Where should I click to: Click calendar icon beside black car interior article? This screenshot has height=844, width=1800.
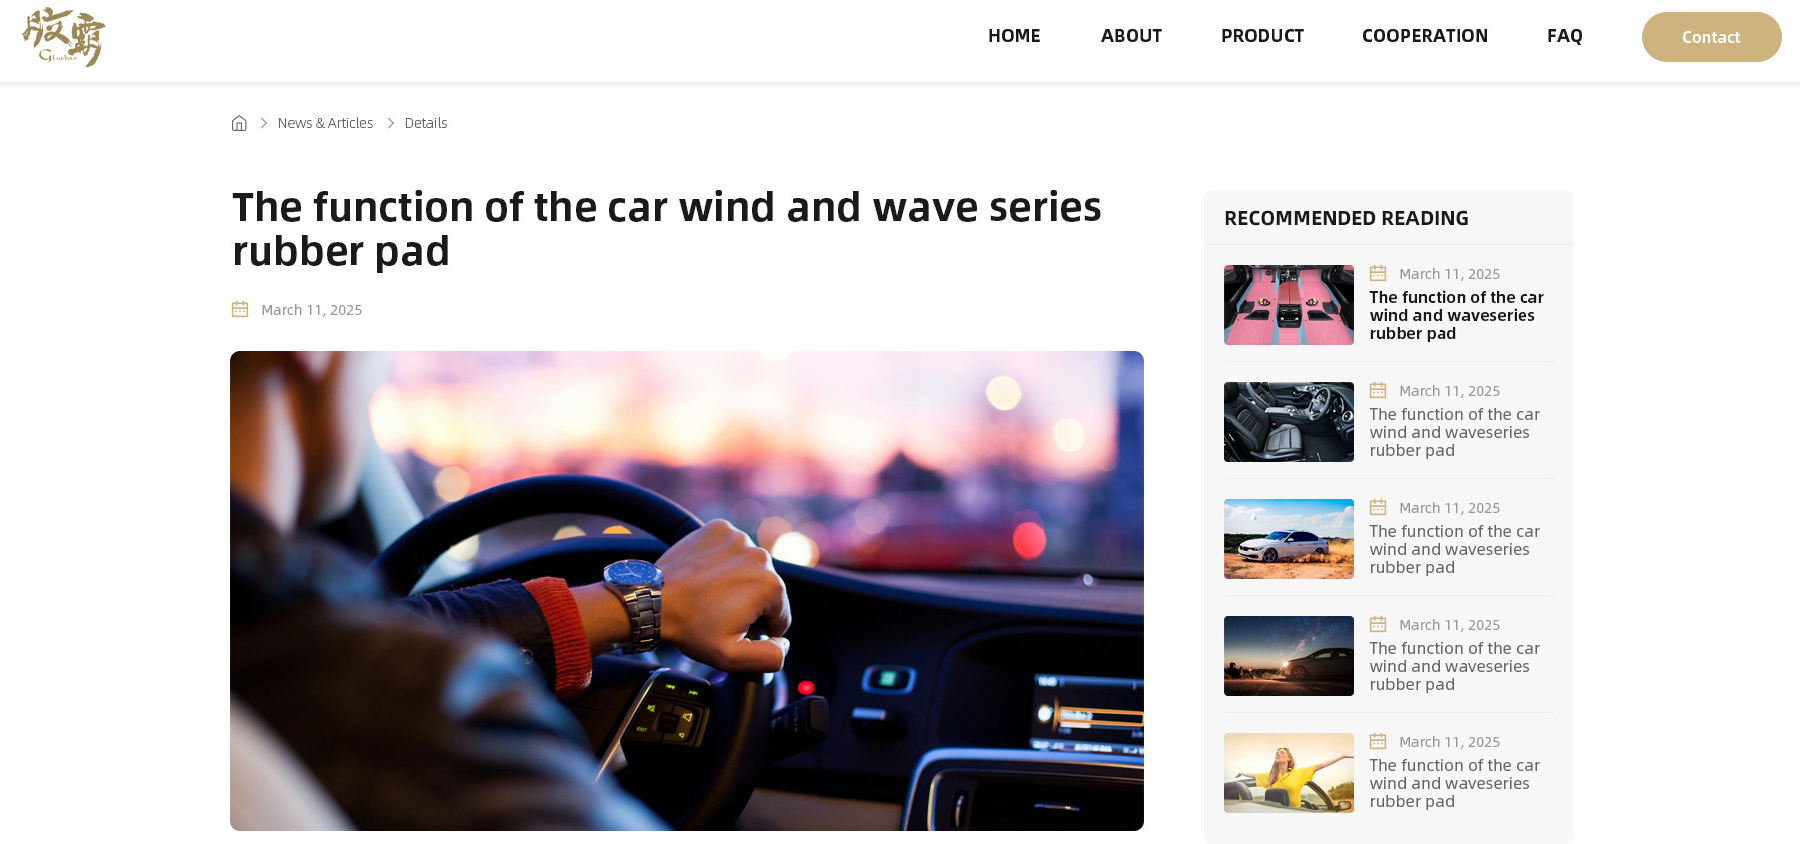(x=1378, y=390)
